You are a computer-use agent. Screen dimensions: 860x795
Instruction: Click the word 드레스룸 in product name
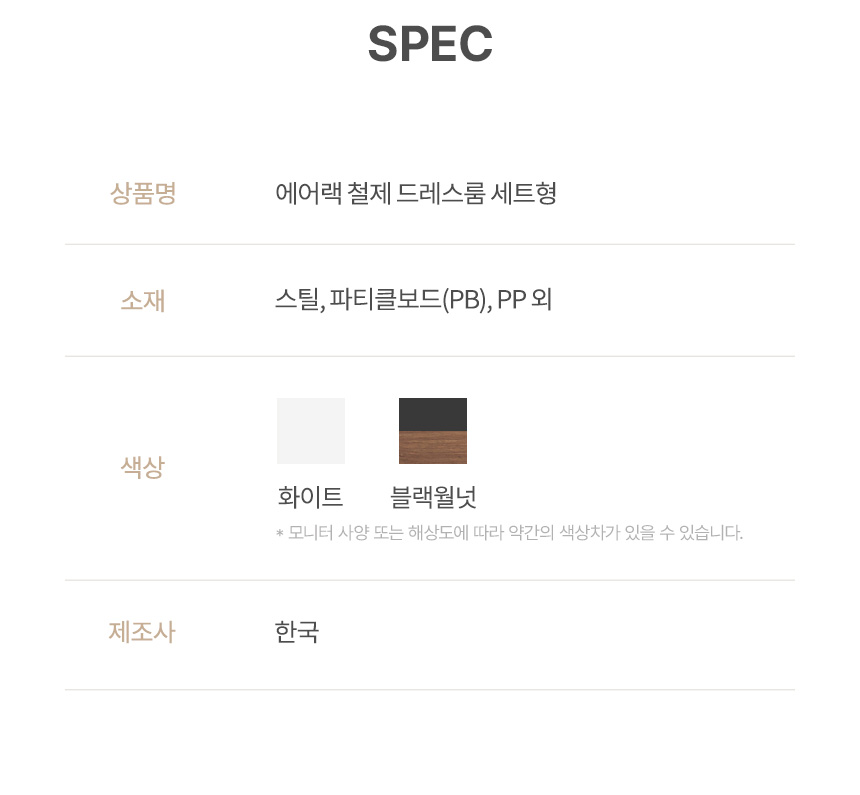pos(440,193)
